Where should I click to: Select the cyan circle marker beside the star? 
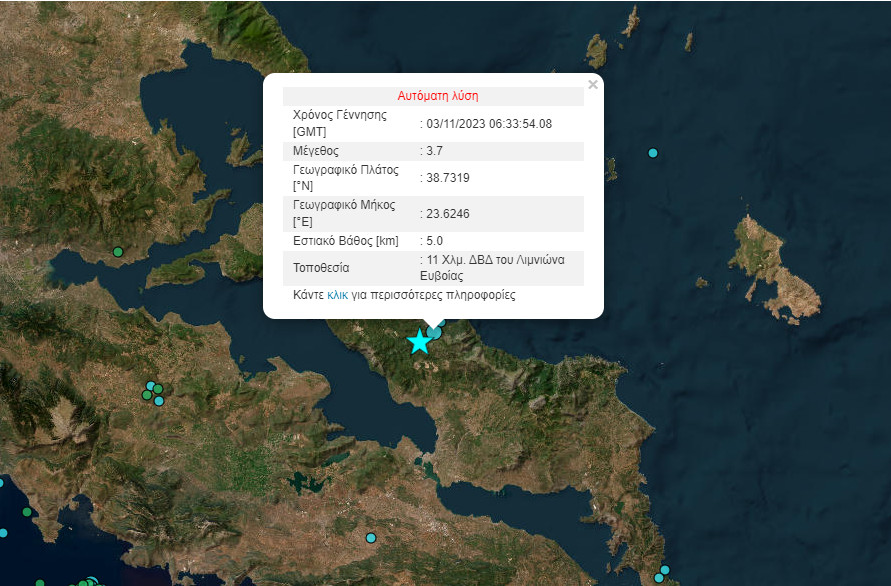pos(435,331)
